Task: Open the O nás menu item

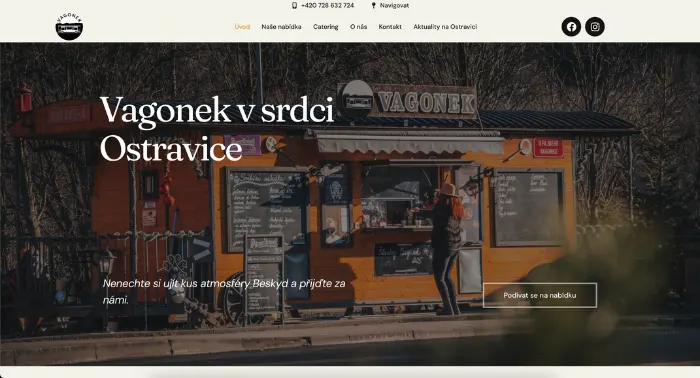Action: coord(358,27)
